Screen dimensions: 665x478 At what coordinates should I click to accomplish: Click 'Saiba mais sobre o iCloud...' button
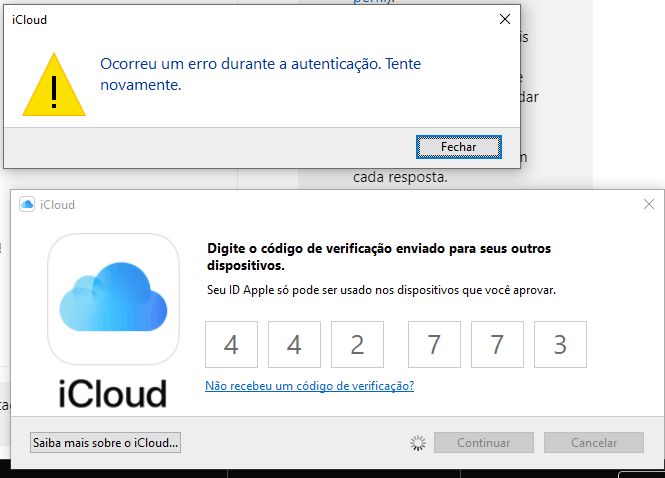(x=105, y=443)
